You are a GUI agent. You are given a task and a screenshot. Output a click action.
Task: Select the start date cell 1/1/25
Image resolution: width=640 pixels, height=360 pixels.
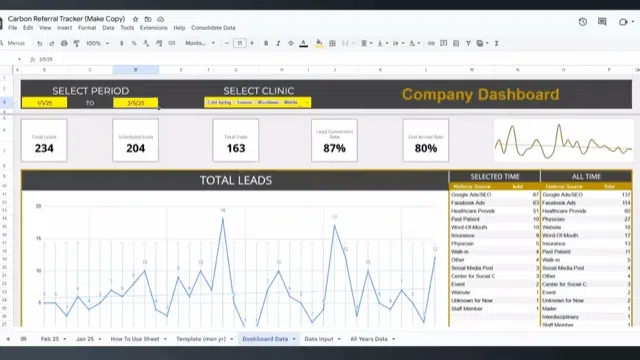point(44,103)
